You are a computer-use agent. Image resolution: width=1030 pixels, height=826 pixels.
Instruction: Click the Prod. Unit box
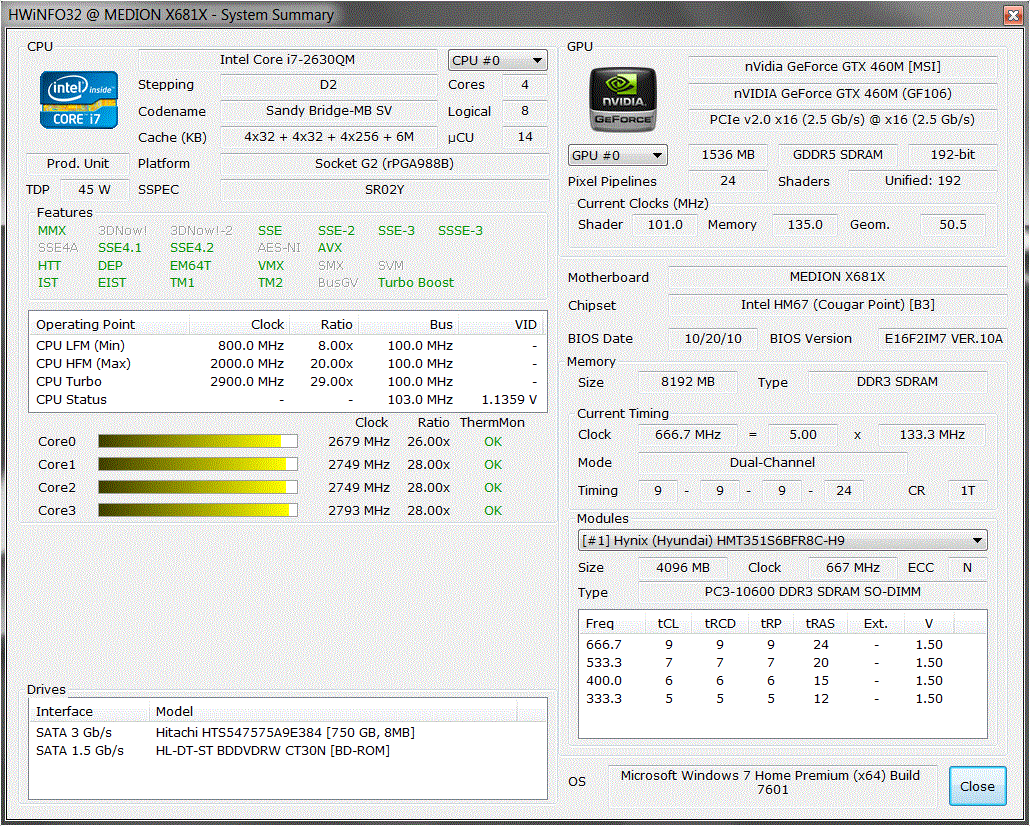tap(78, 164)
